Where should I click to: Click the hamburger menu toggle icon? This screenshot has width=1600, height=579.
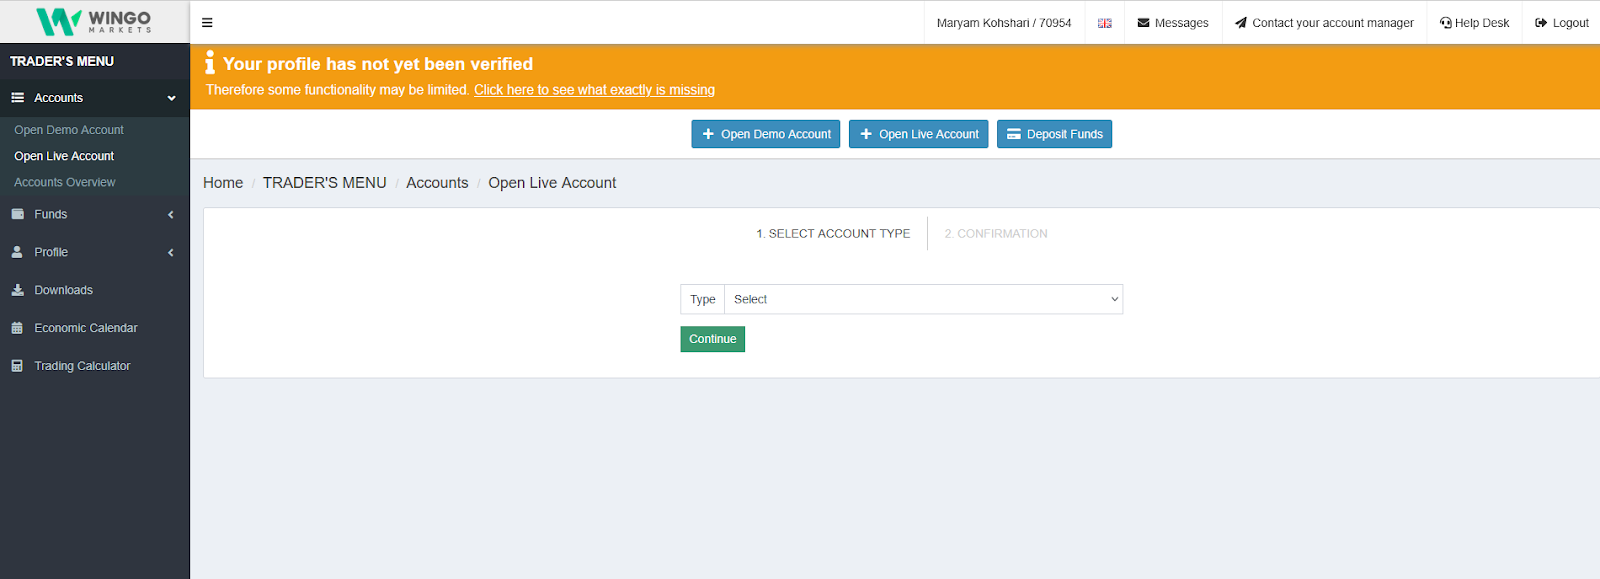tap(207, 23)
